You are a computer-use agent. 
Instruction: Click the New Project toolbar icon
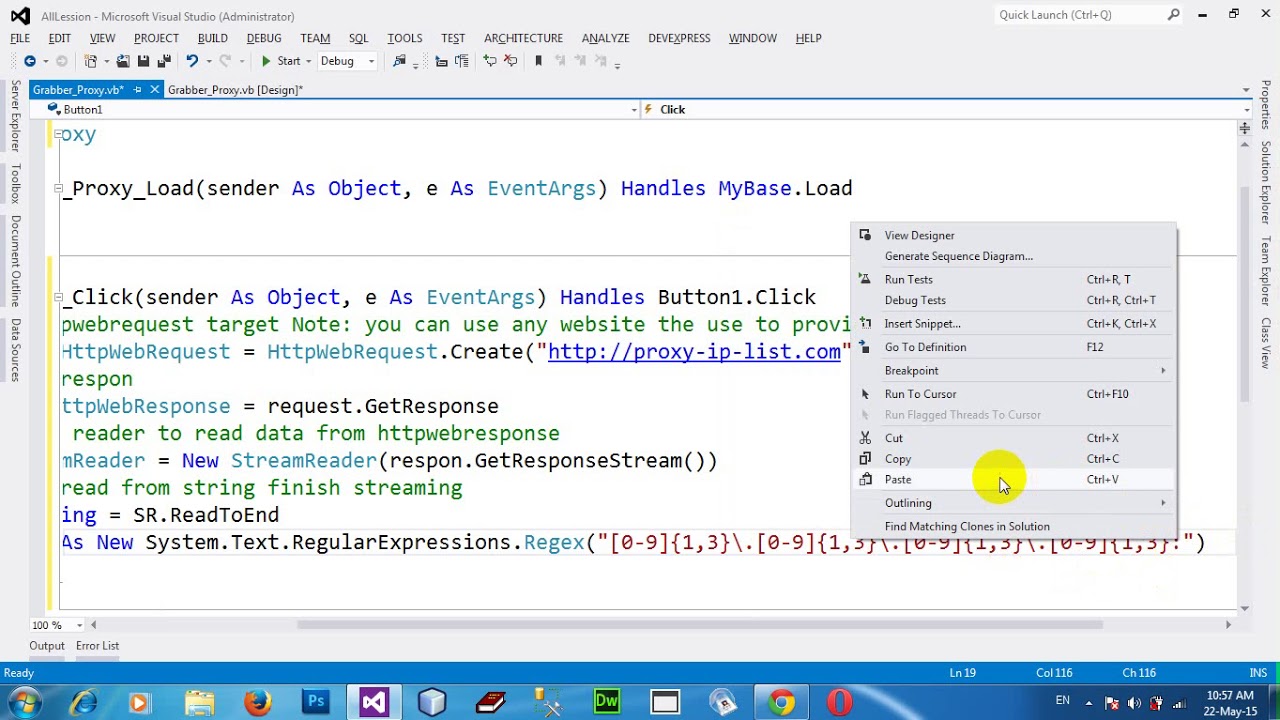90,61
